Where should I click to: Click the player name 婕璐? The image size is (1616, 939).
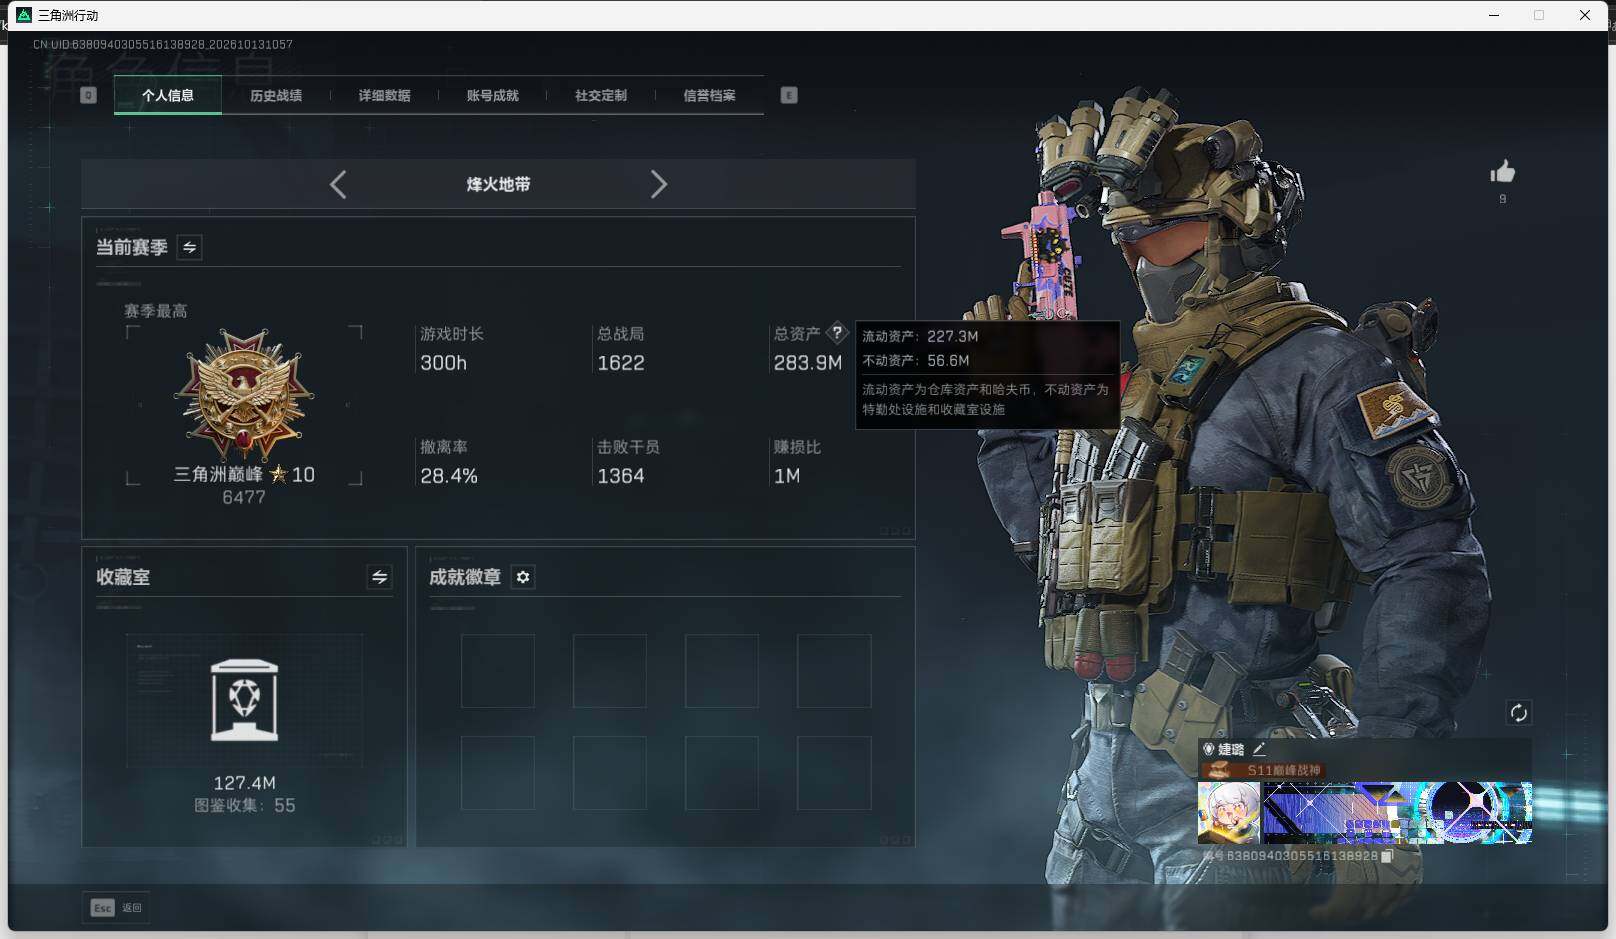pyautogui.click(x=1231, y=749)
